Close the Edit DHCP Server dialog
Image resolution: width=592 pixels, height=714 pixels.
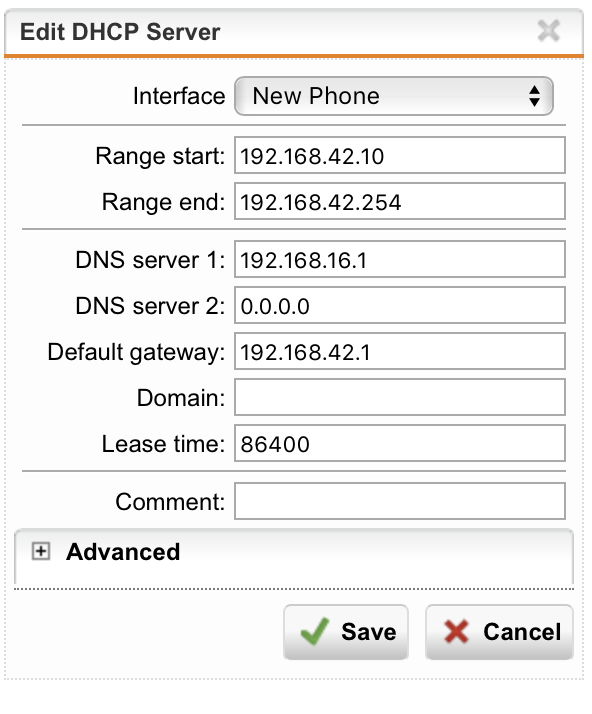click(x=548, y=31)
